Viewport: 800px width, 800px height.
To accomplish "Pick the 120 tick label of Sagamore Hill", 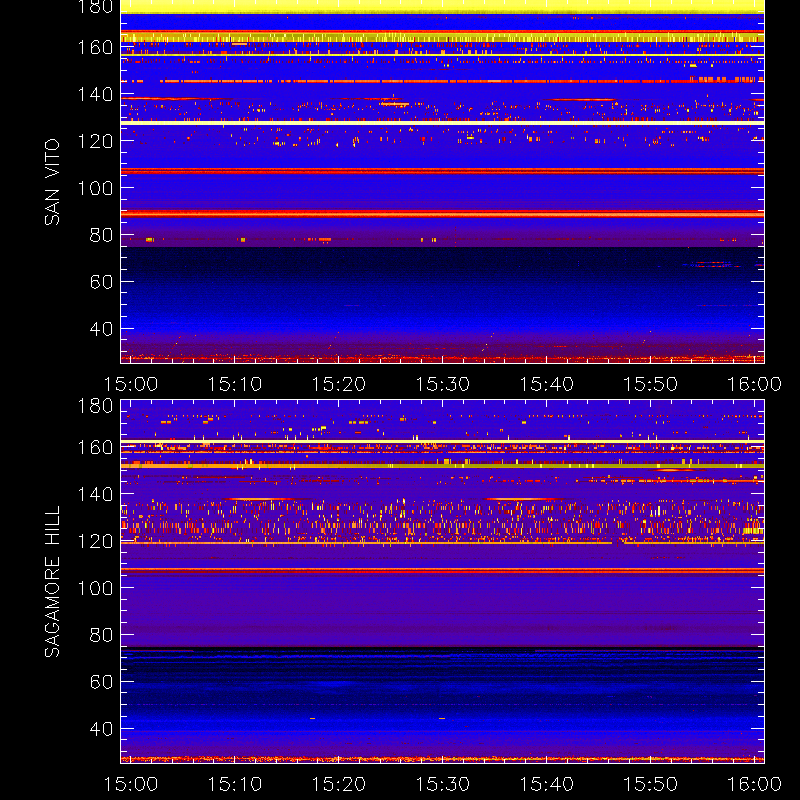I will (x=95, y=541).
